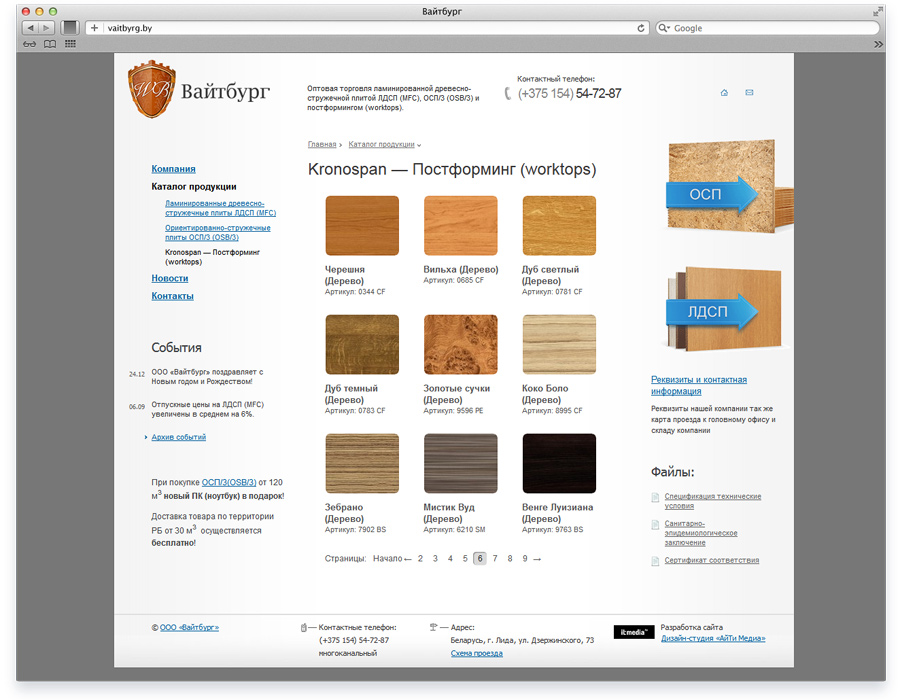This screenshot has width=900, height=700.
Task: Open Ориентированно-стружечные плиты ОСП/3 link
Action: (x=218, y=232)
